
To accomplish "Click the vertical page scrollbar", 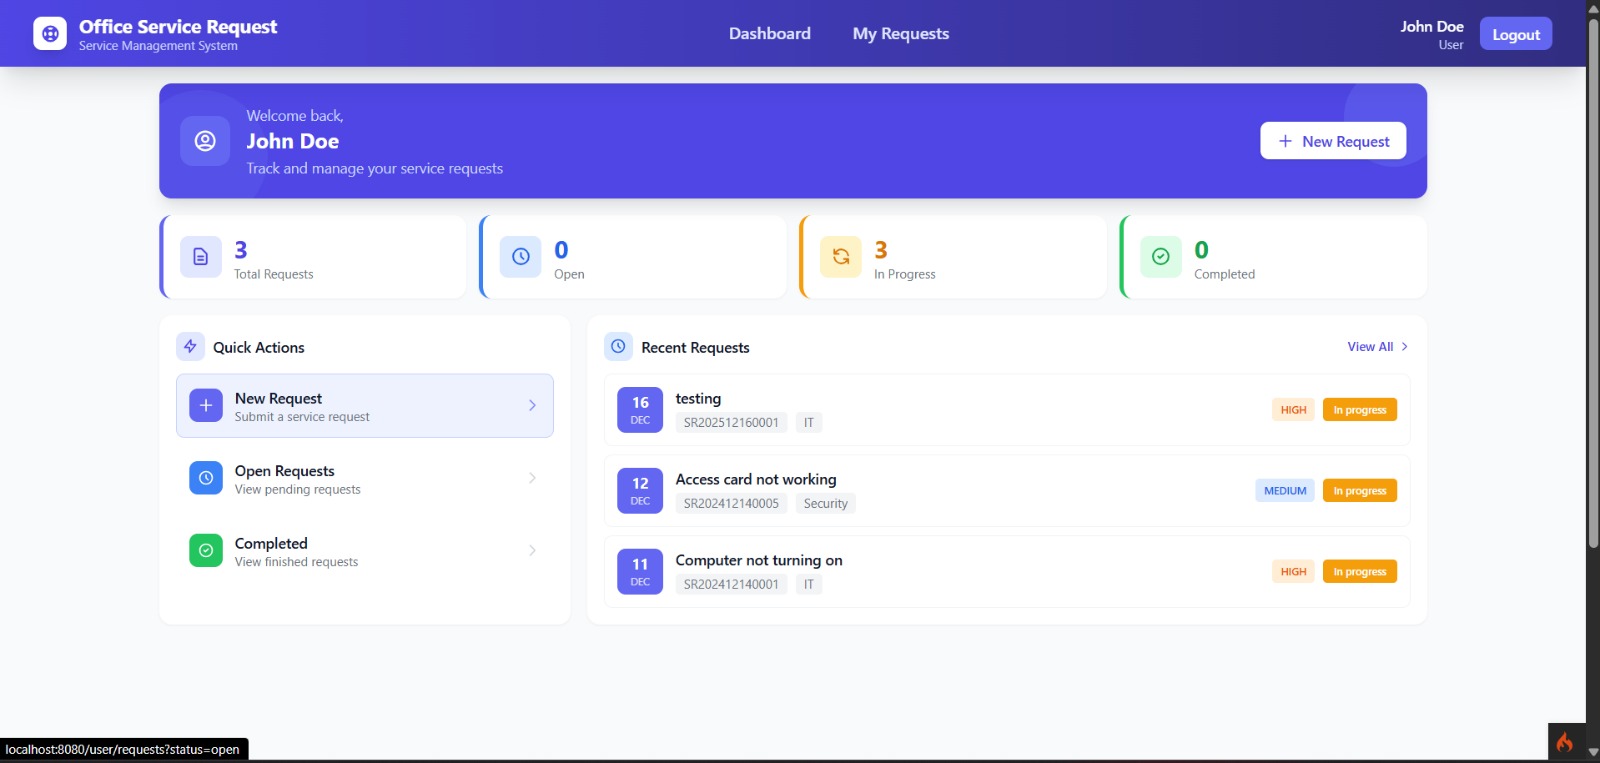I will coord(1593,280).
